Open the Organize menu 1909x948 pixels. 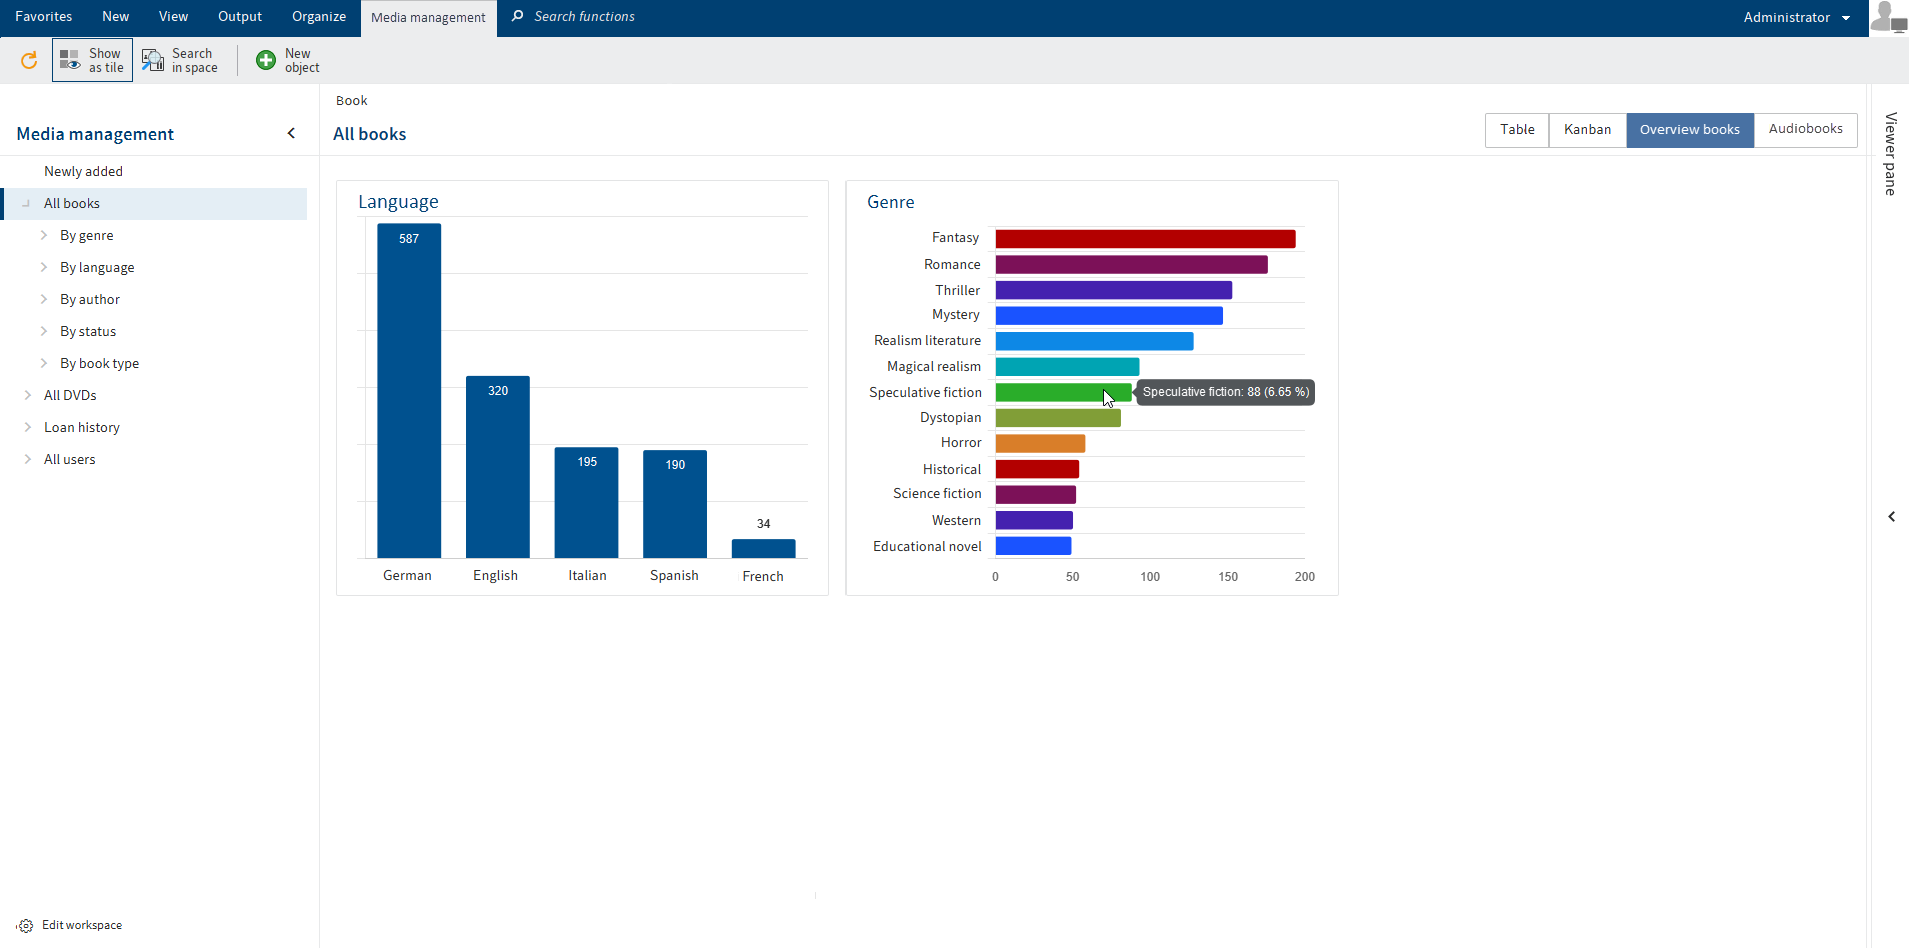pos(318,16)
